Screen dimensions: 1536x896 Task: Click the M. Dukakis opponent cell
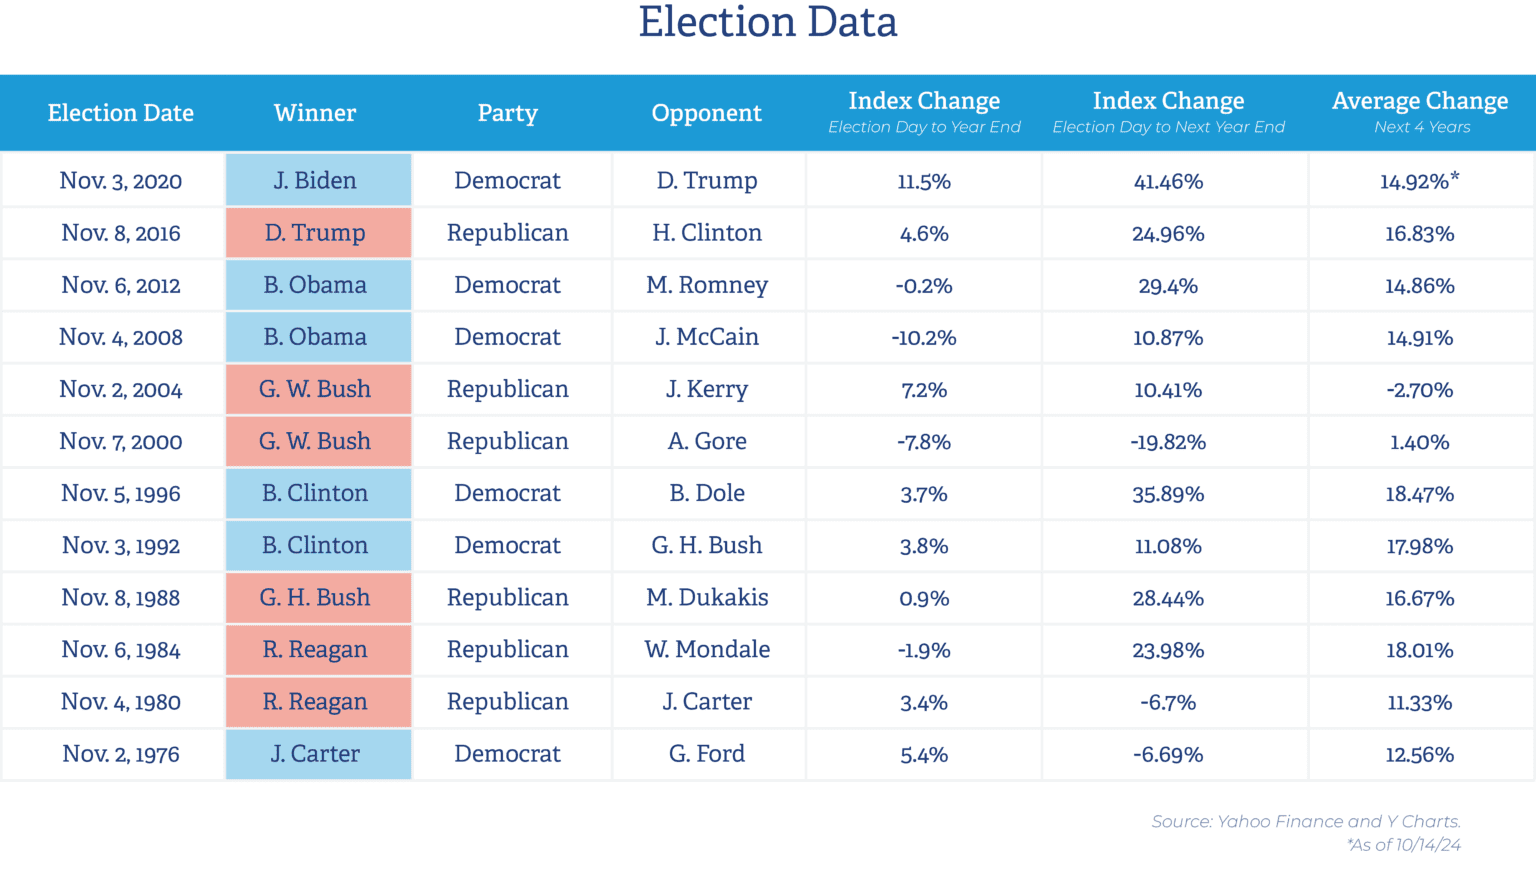click(x=707, y=598)
